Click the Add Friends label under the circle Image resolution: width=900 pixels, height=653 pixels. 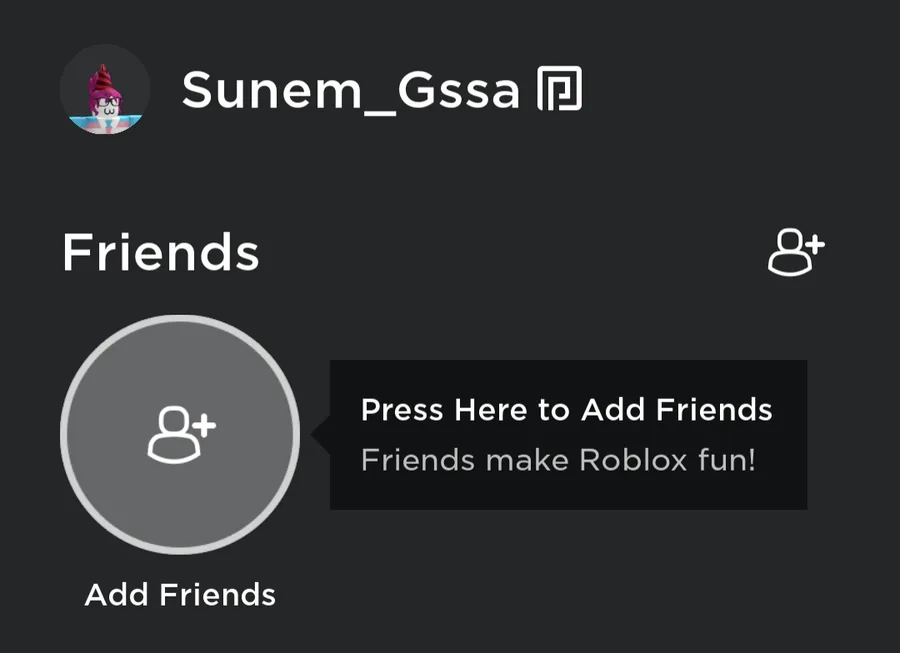point(180,595)
